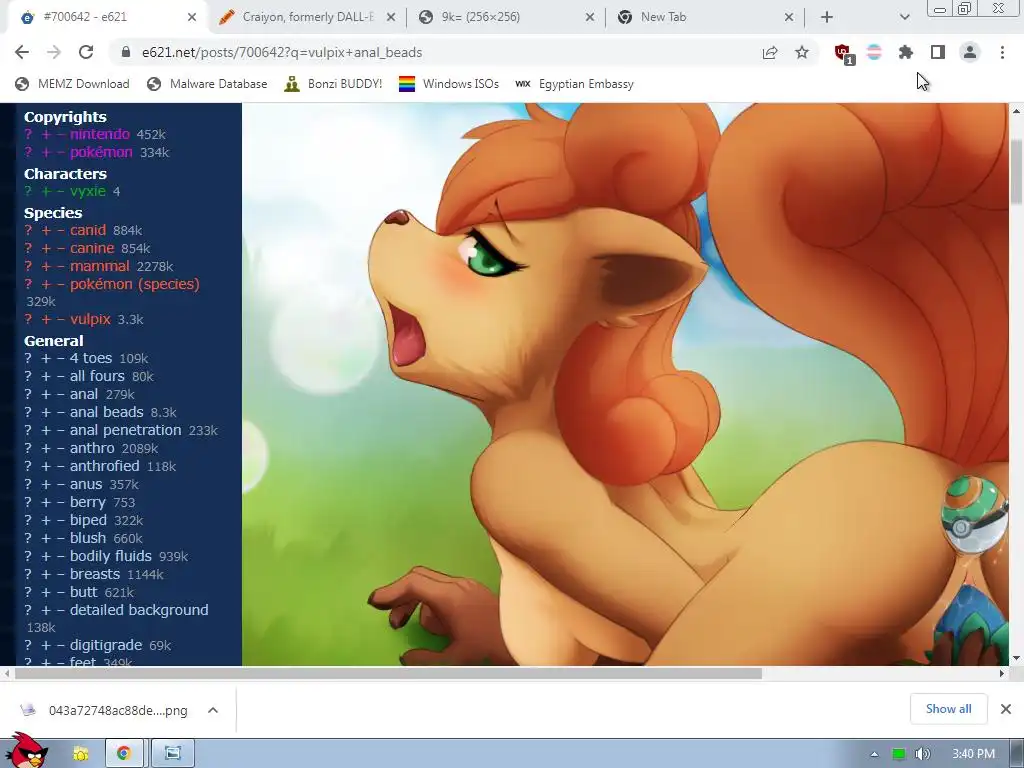Click the 4 toes general tag
The width and height of the screenshot is (1024, 768).
tap(91, 358)
